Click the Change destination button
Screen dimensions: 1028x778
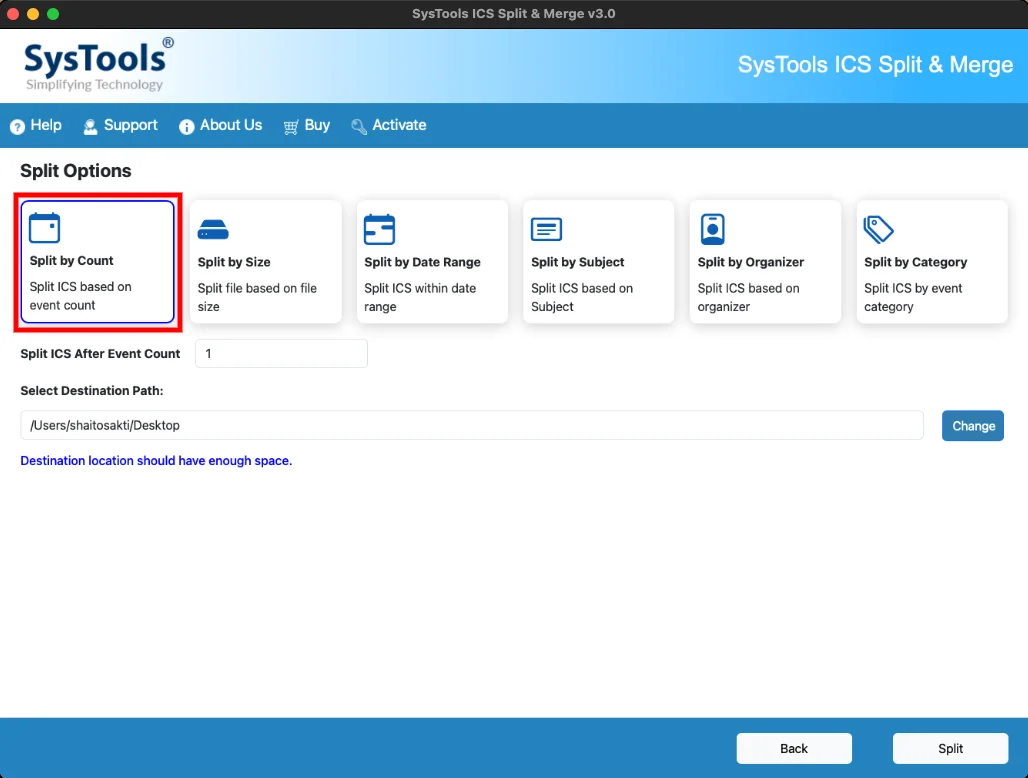tap(973, 426)
